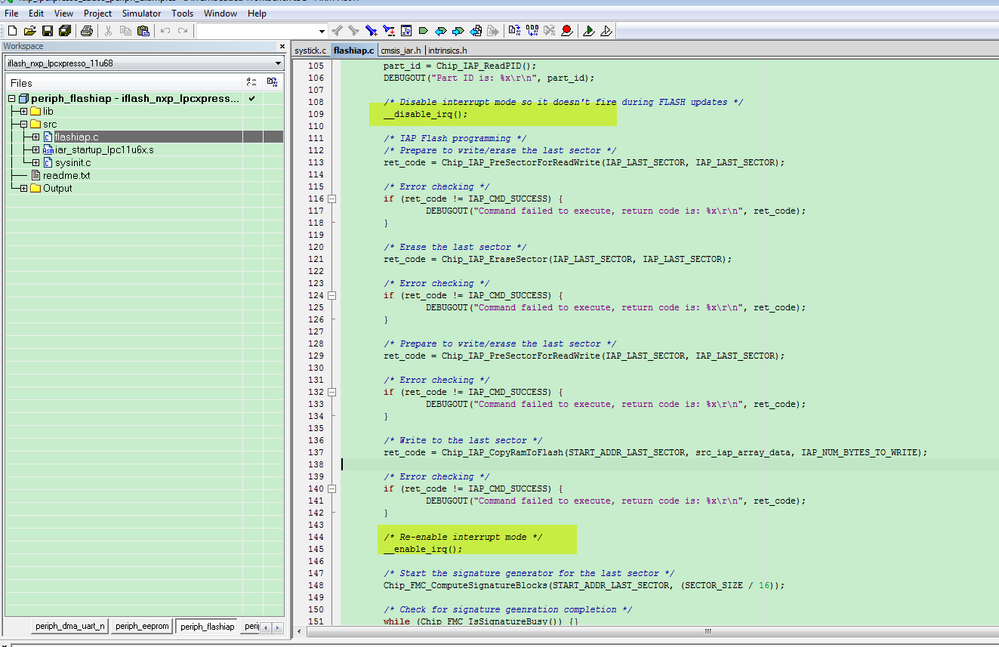Open the workspace configuration dropdown iflash_nxp_lpcxpresso_11u68
999x647 pixels.
[144, 63]
